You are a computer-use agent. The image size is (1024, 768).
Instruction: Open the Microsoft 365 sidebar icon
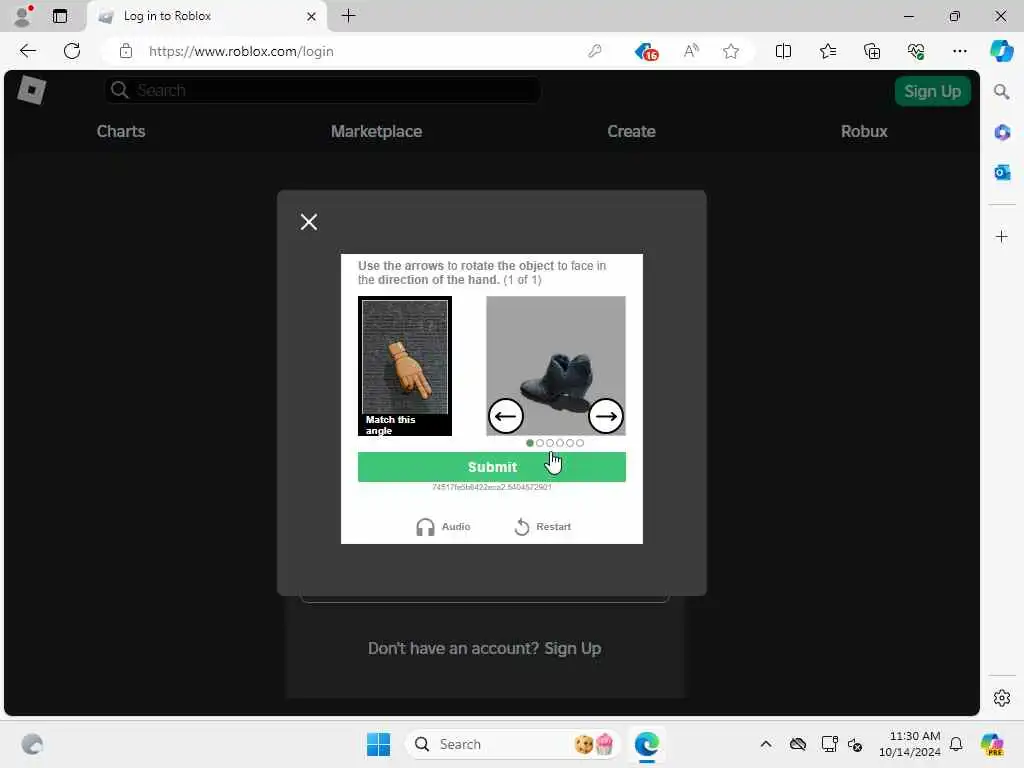(1002, 132)
